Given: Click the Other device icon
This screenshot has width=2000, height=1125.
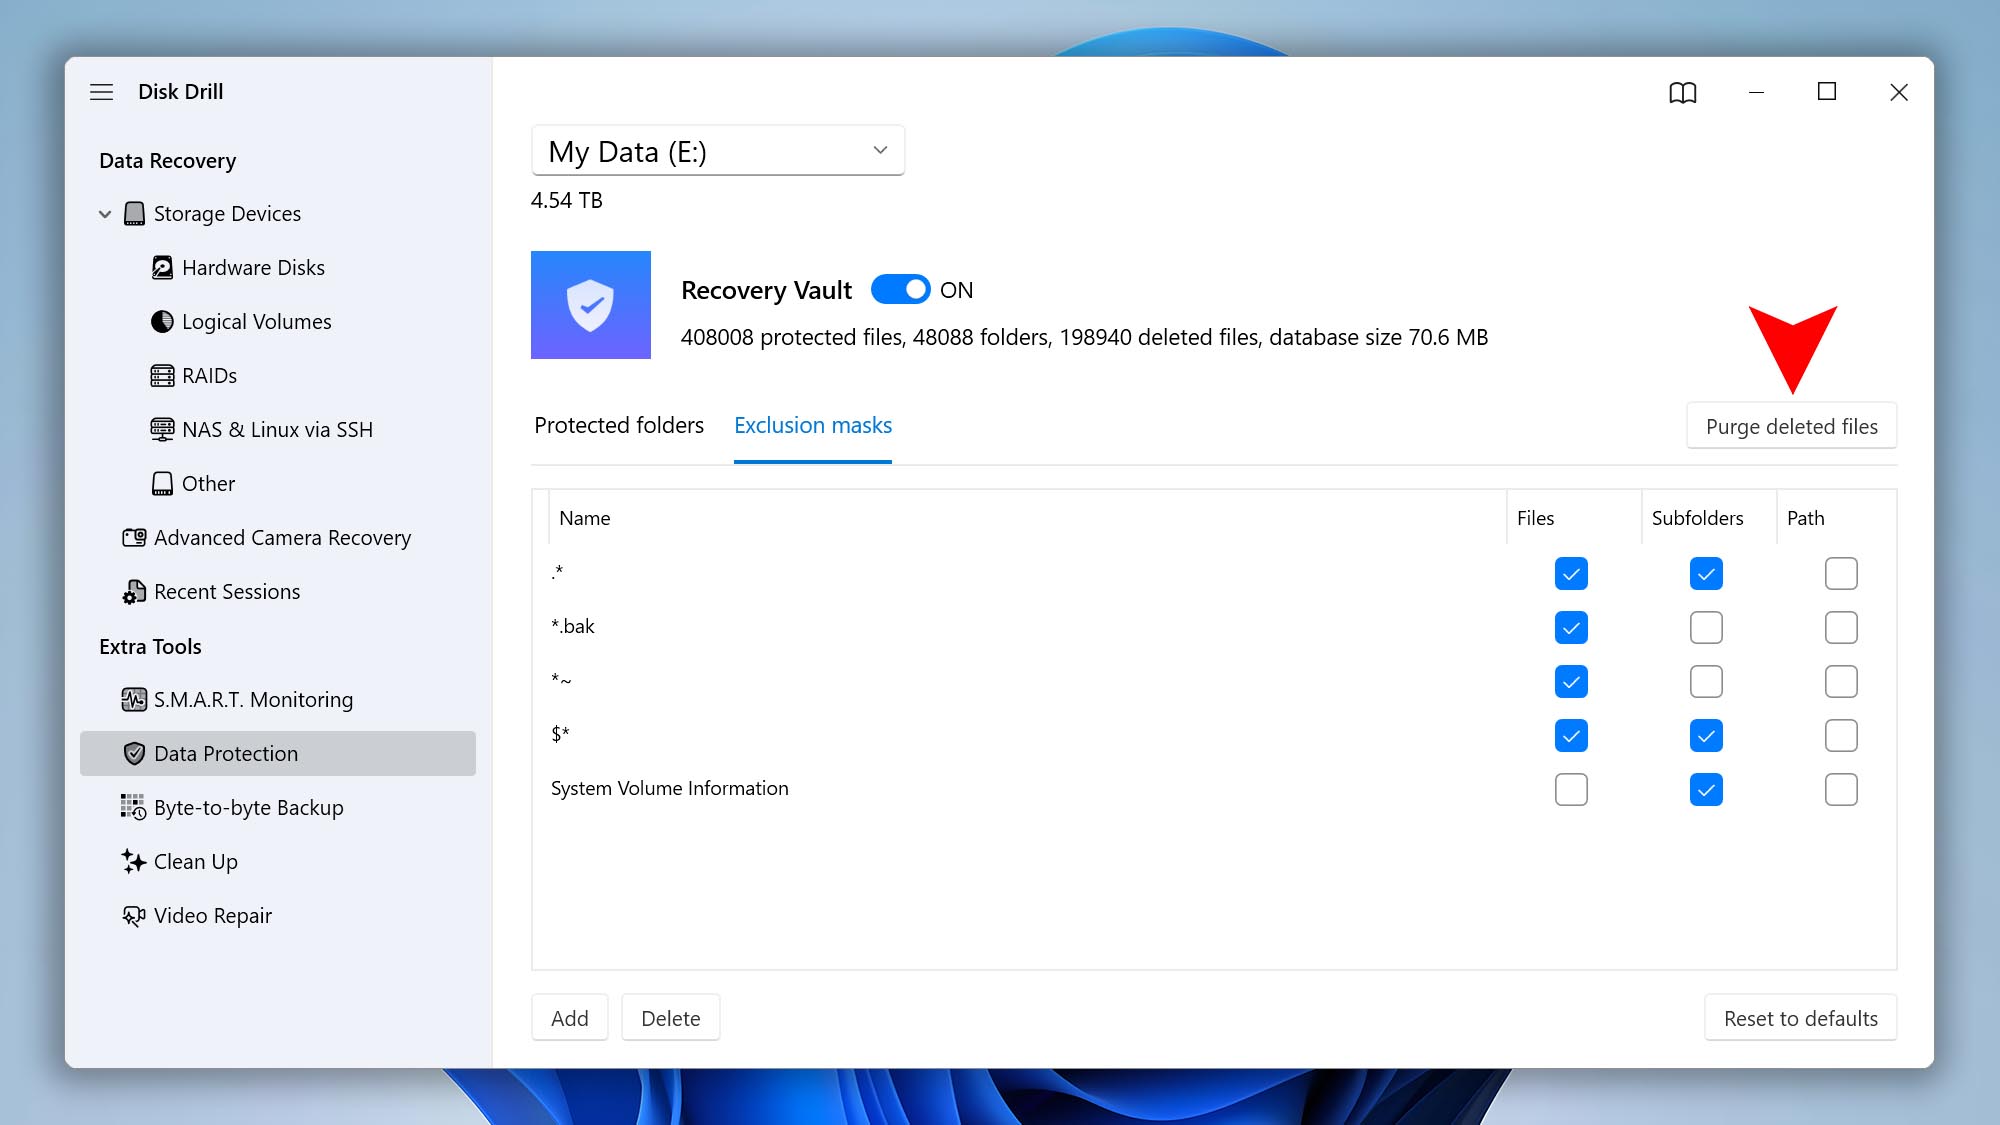Looking at the screenshot, I should coord(162,484).
